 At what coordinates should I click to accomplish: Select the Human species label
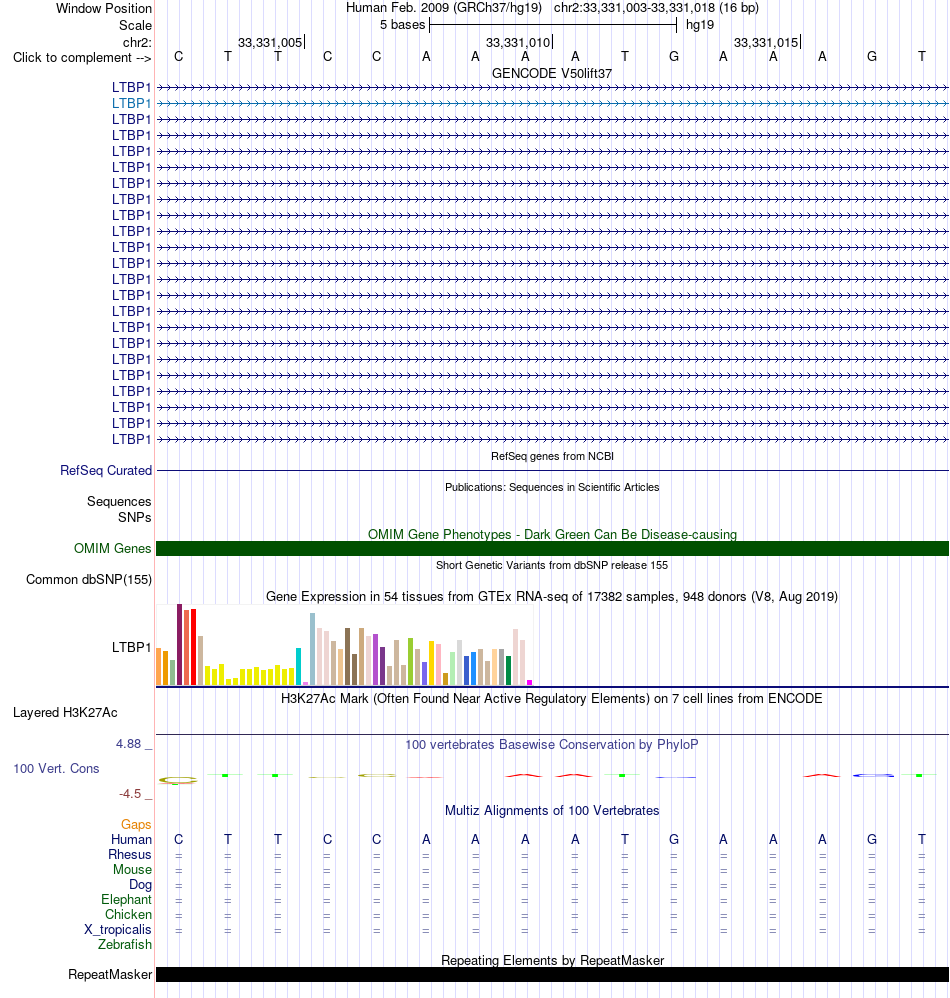click(132, 839)
